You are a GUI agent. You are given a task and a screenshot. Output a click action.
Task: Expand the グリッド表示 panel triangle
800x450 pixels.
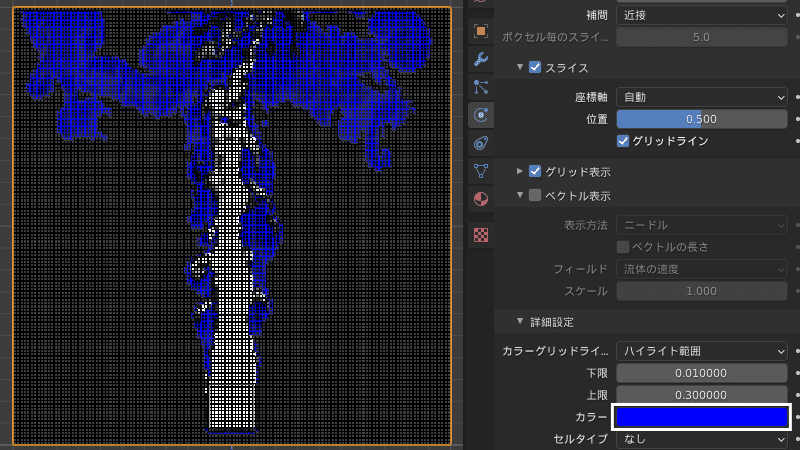point(519,171)
